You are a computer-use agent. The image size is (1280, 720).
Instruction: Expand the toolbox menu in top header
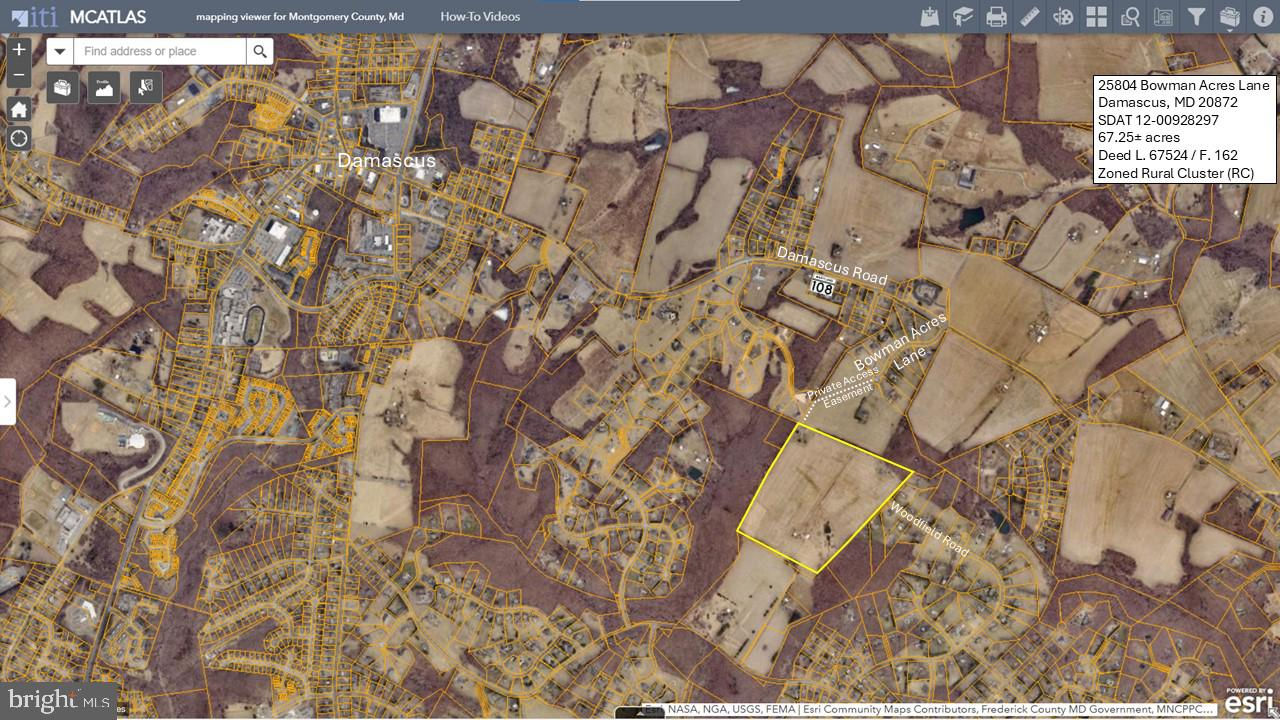pyautogui.click(x=1230, y=18)
